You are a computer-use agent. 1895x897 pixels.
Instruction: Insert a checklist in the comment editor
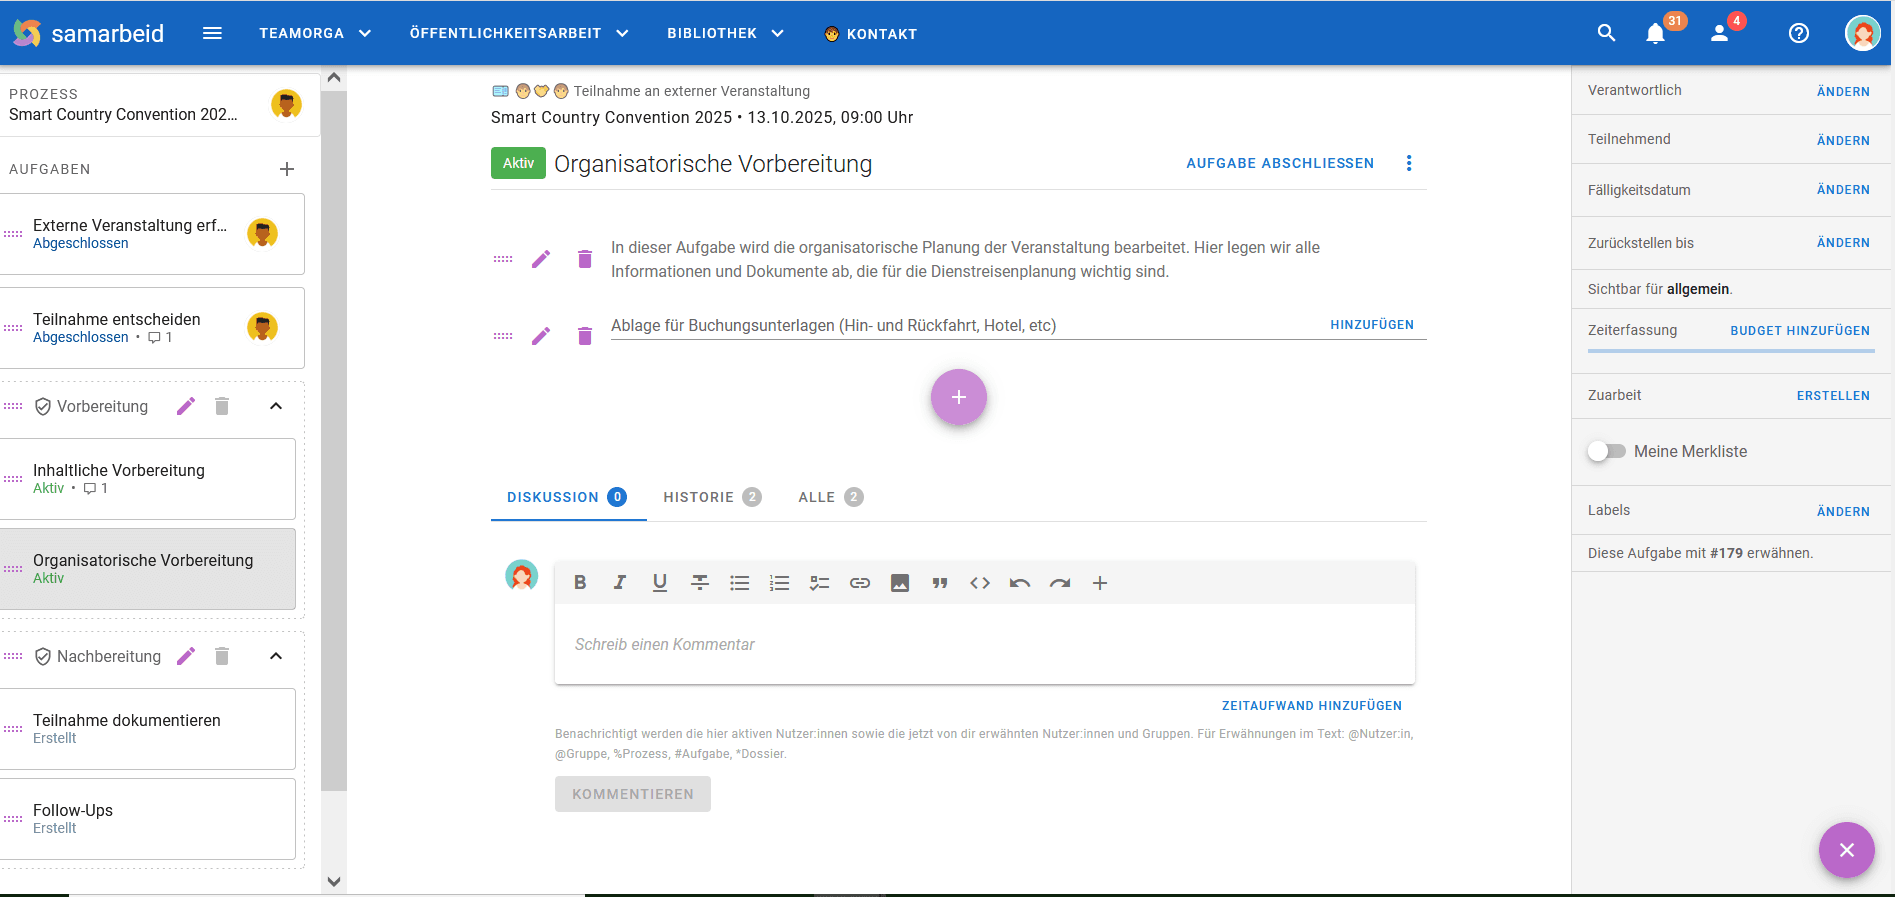(x=820, y=583)
